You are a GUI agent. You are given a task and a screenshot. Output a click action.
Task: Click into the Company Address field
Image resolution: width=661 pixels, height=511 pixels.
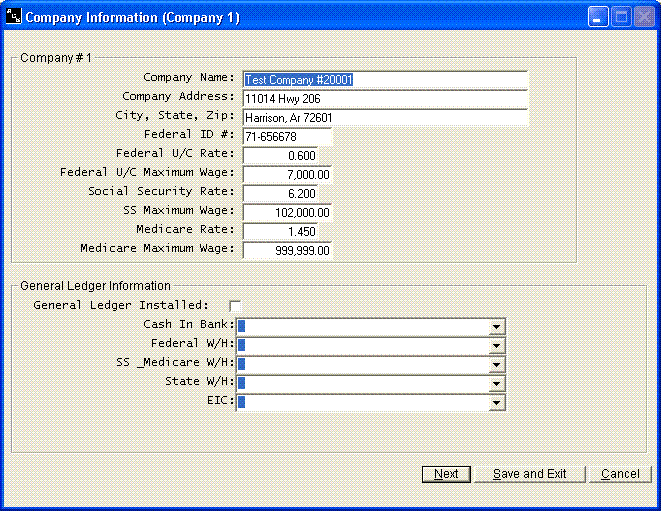pos(384,98)
